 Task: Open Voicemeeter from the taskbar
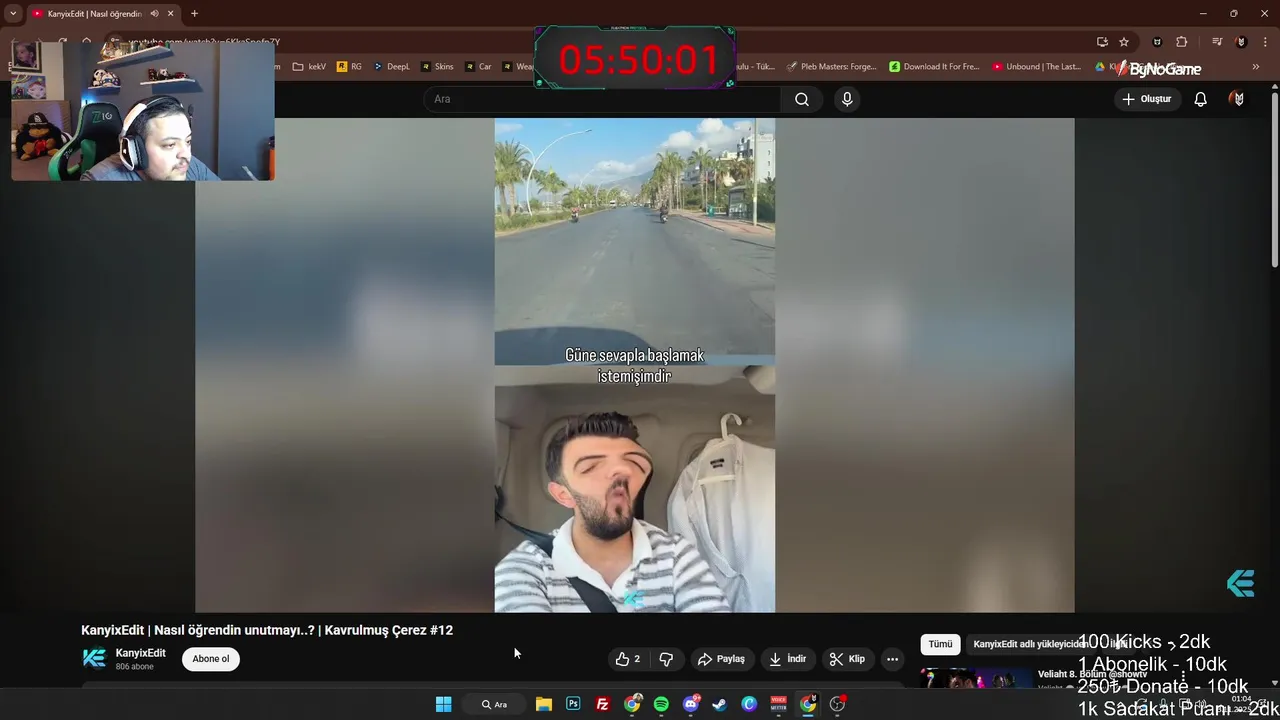(778, 704)
